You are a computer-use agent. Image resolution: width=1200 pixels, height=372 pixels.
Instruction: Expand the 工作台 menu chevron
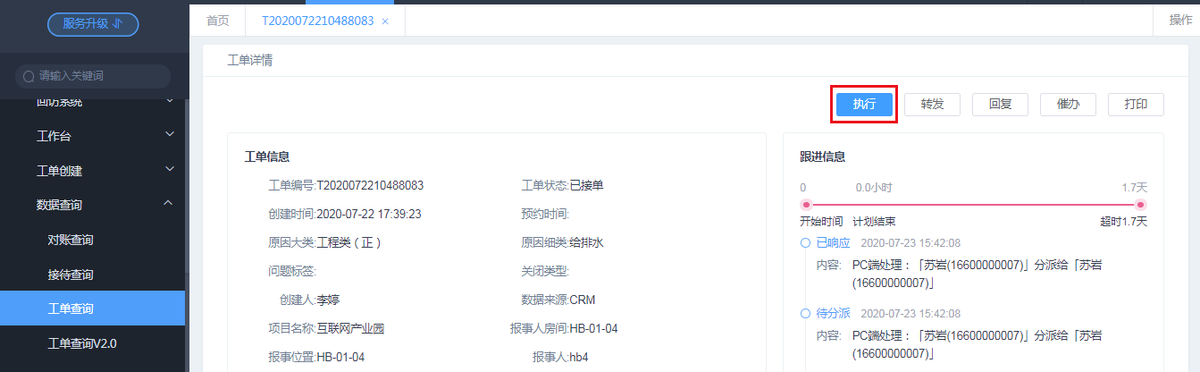tap(169, 135)
